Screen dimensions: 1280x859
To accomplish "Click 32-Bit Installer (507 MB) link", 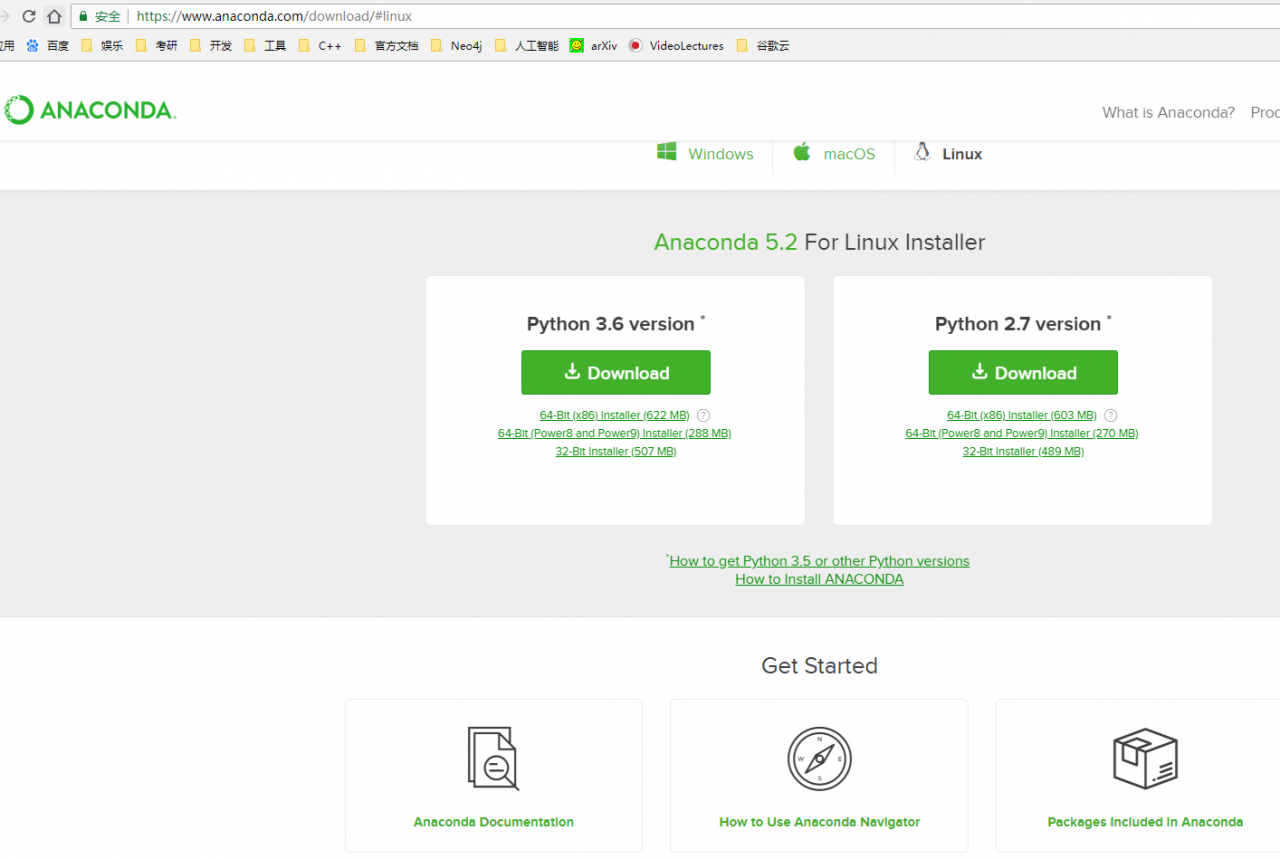I will (x=616, y=451).
